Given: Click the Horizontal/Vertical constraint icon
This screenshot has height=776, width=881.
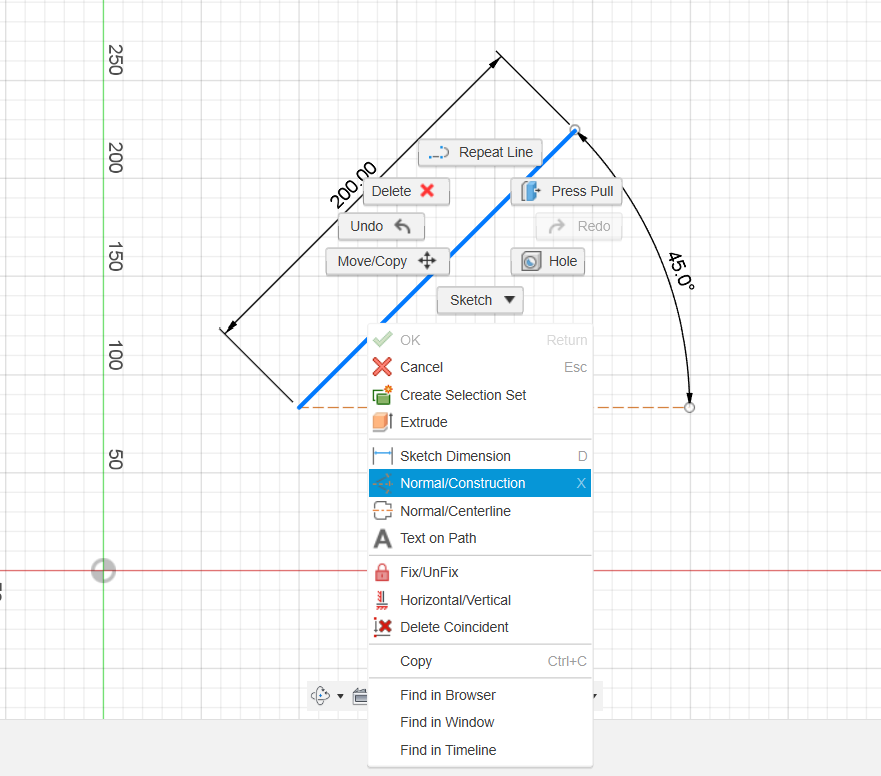Looking at the screenshot, I should coord(382,600).
